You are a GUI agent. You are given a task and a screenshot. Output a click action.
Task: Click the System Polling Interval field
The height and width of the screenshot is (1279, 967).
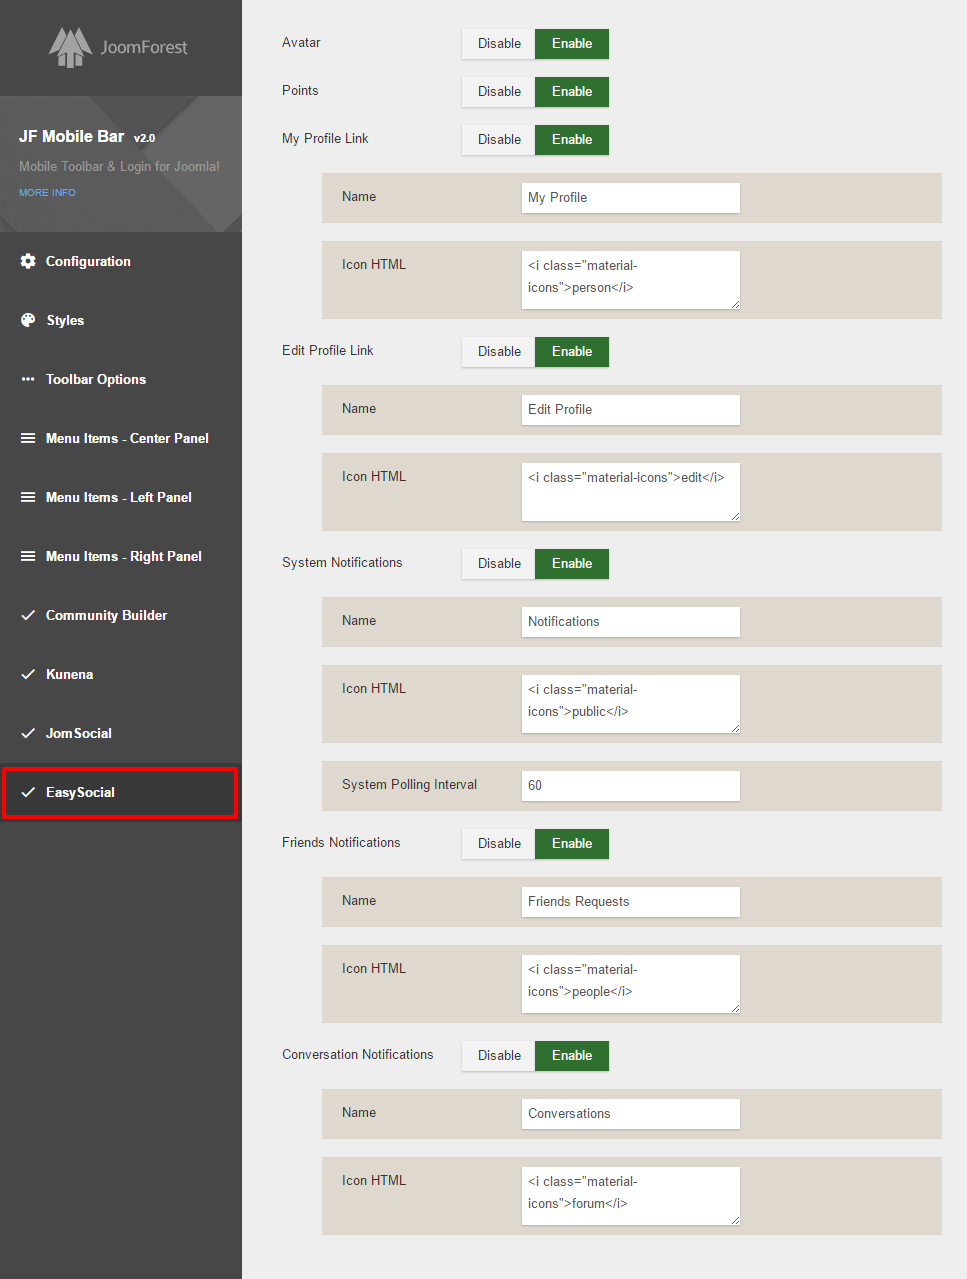coord(630,786)
